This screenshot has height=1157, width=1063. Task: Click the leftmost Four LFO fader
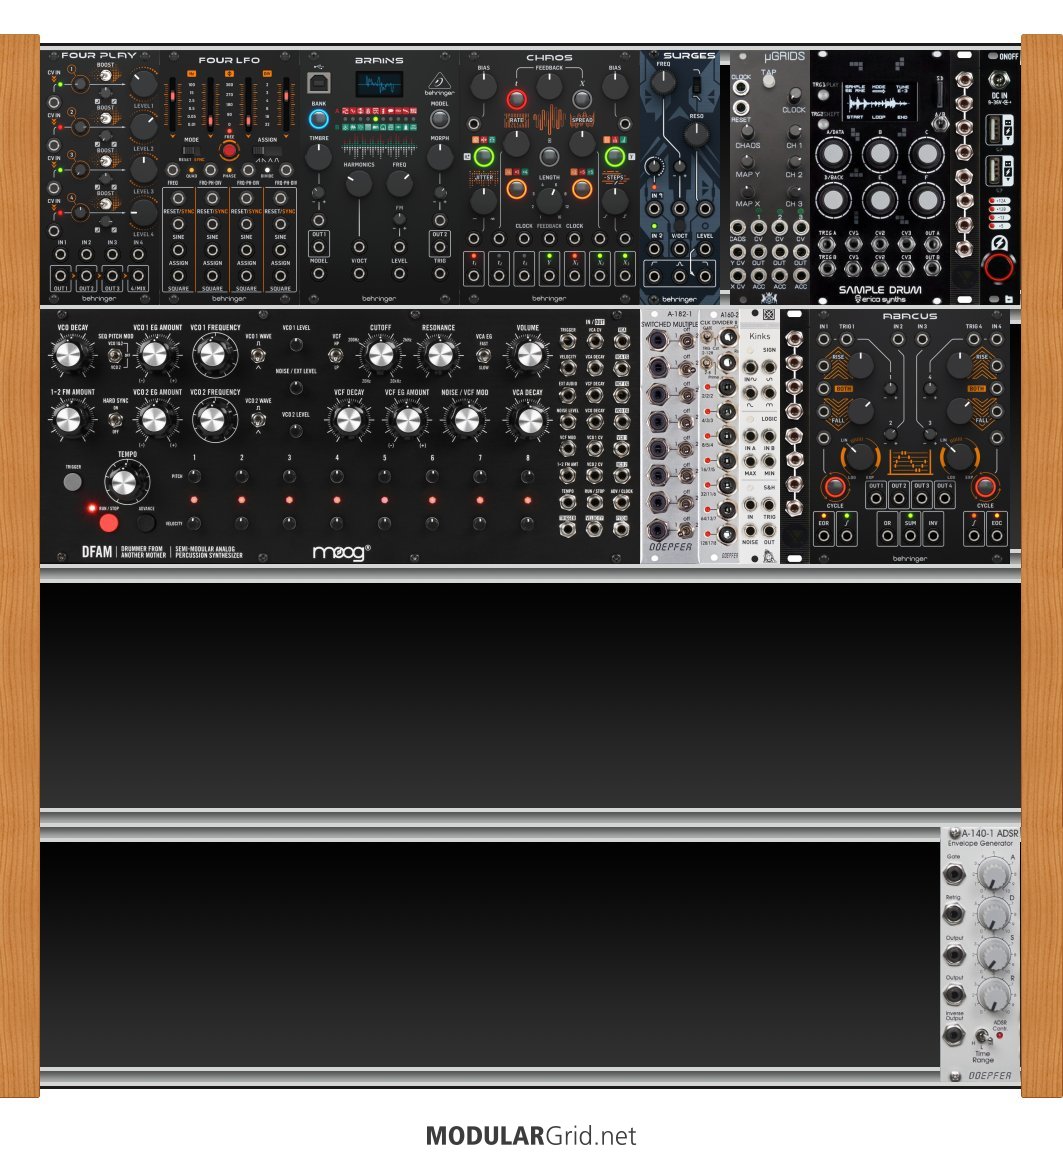[x=173, y=105]
